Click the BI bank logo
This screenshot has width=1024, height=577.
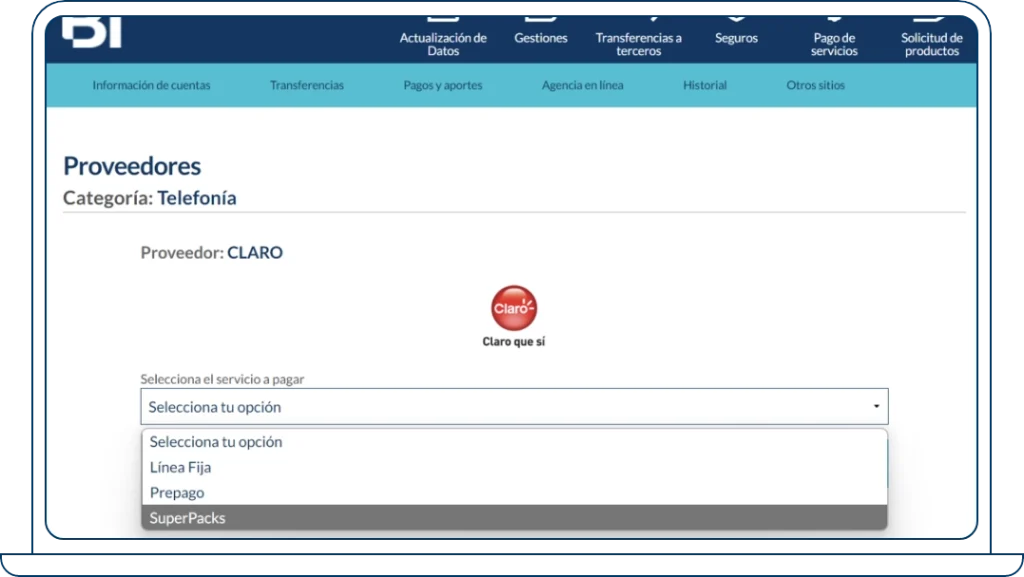pos(92,32)
